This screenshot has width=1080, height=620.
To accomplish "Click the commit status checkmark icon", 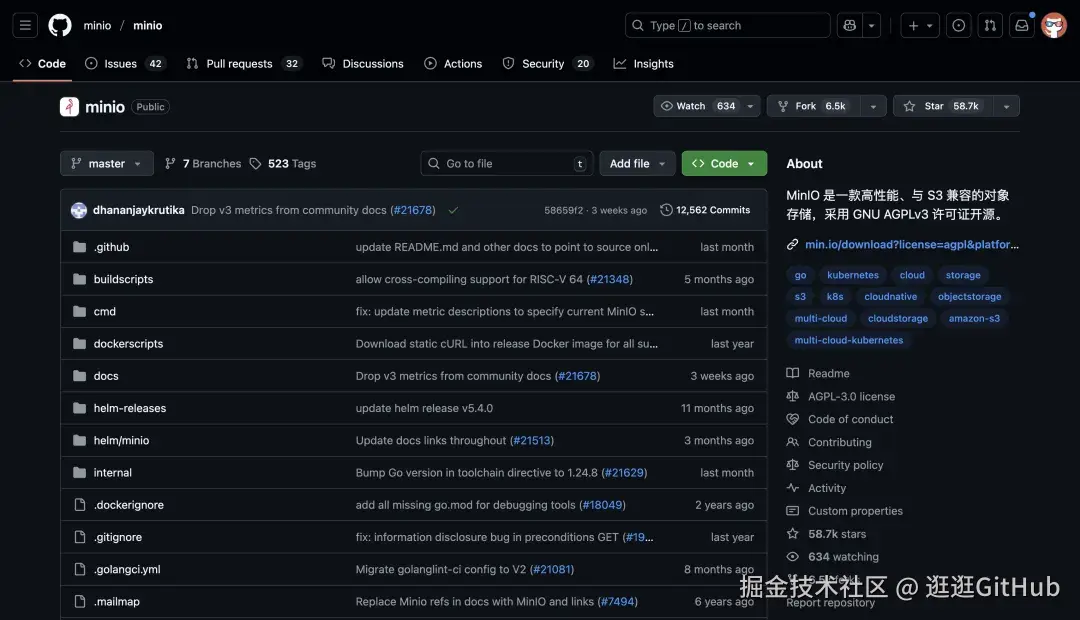I will pyautogui.click(x=453, y=210).
